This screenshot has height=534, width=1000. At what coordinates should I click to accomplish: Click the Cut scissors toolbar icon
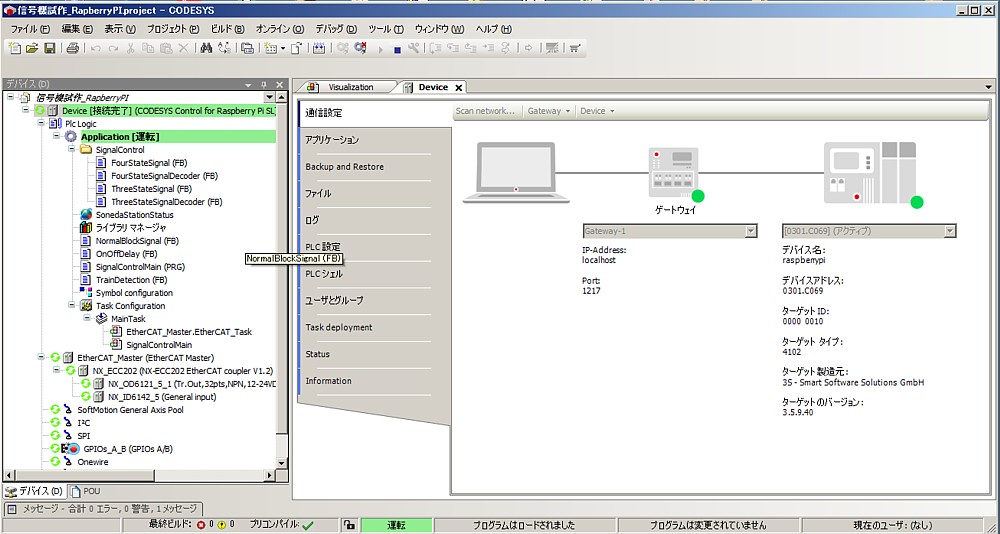[130, 48]
